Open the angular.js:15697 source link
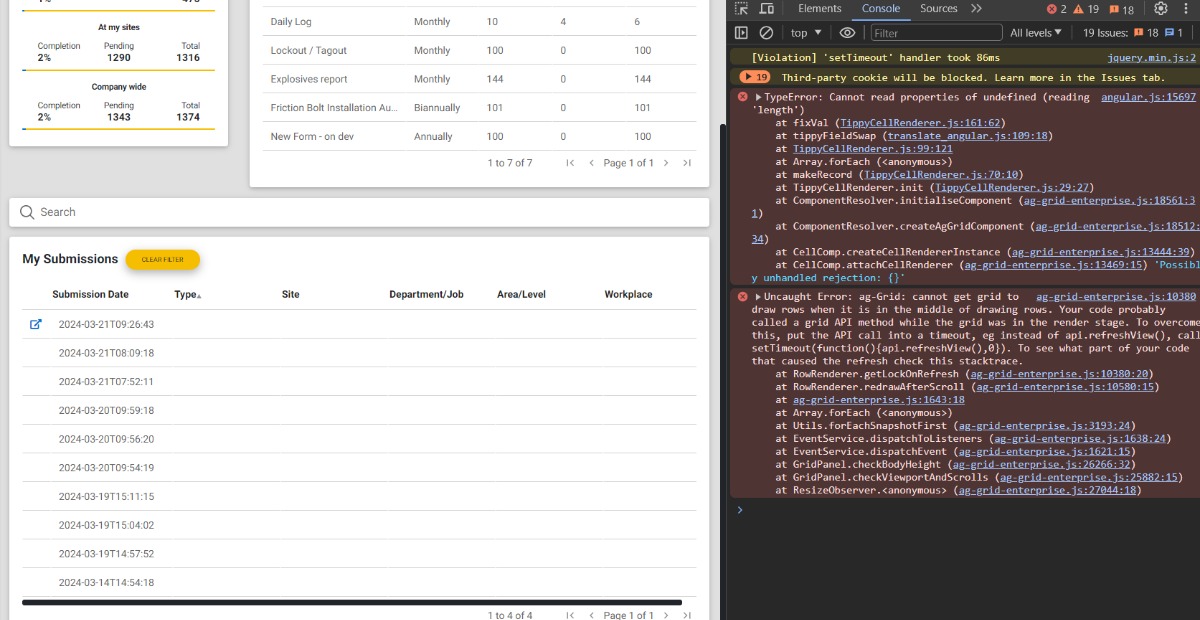The height and width of the screenshot is (620, 1200). point(1148,97)
